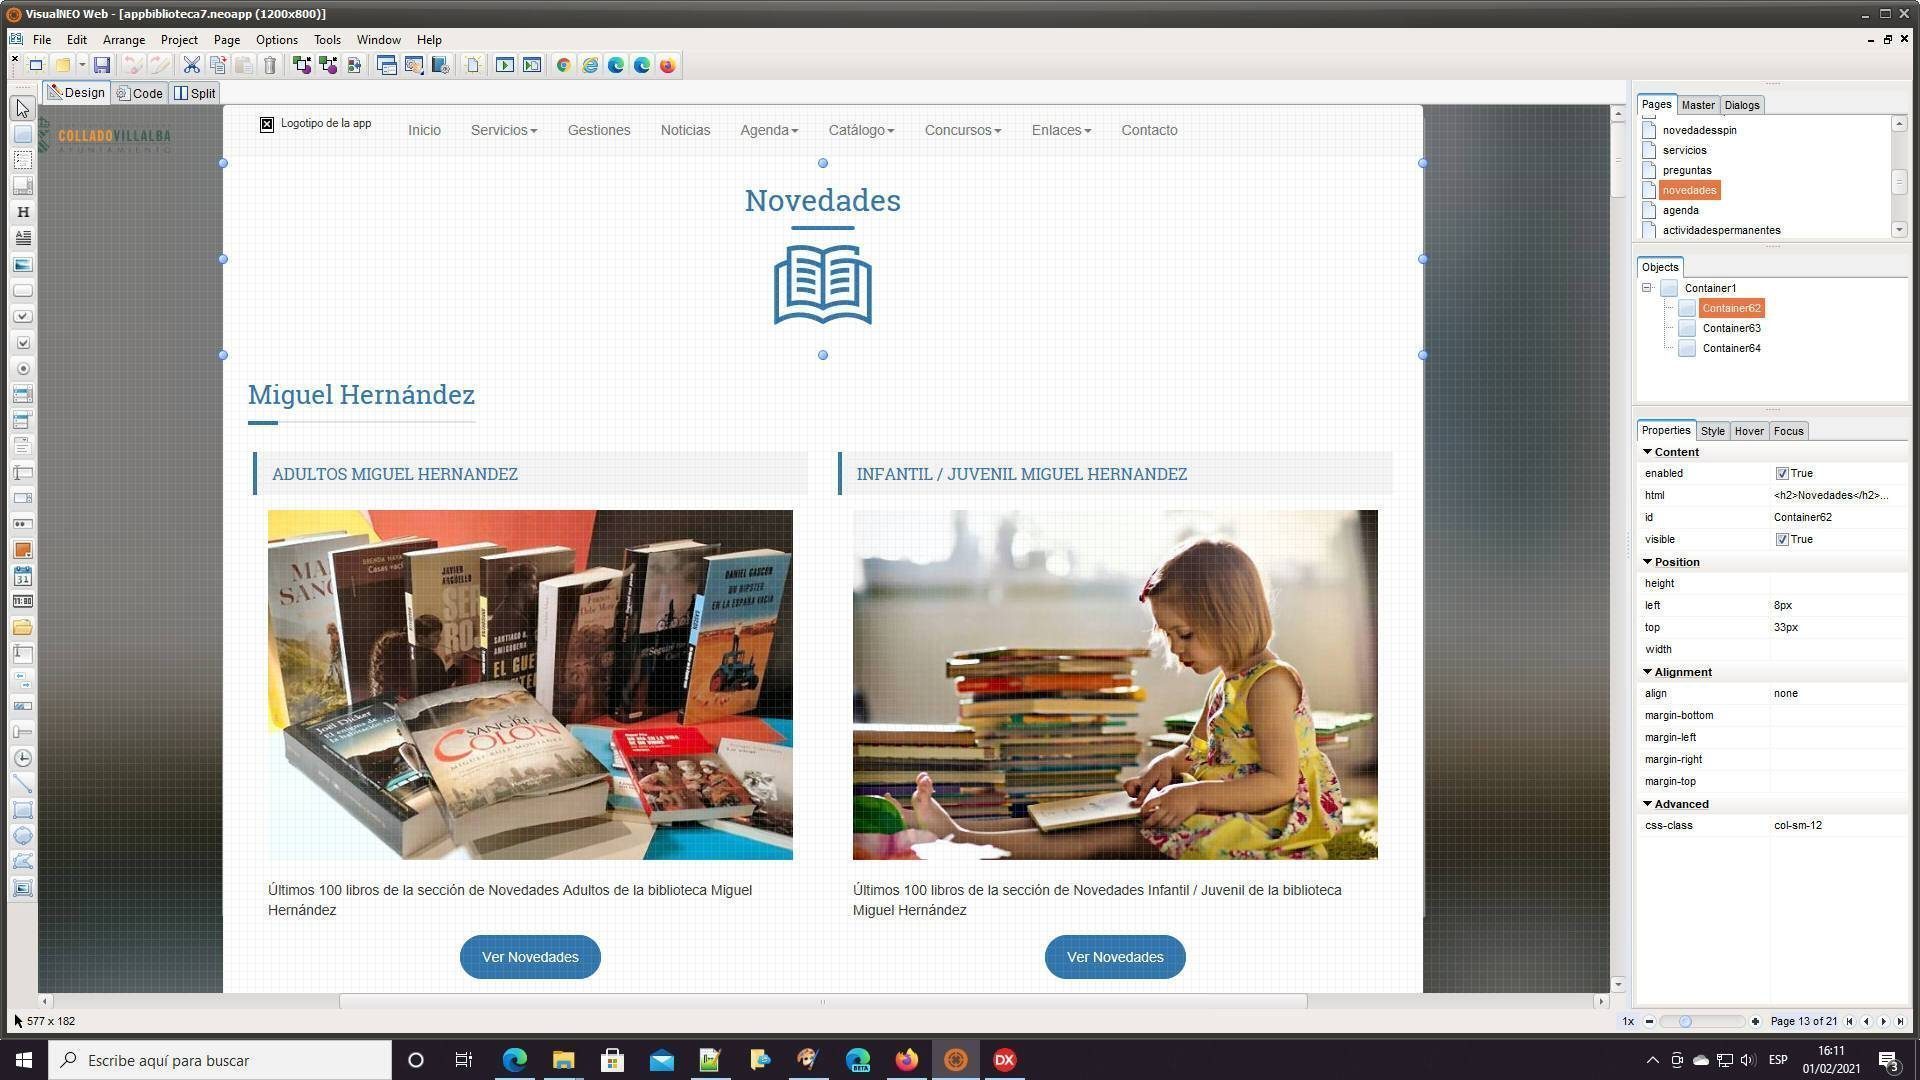Click the Cut scissors toolbar icon
This screenshot has height=1080, width=1920.
191,65
